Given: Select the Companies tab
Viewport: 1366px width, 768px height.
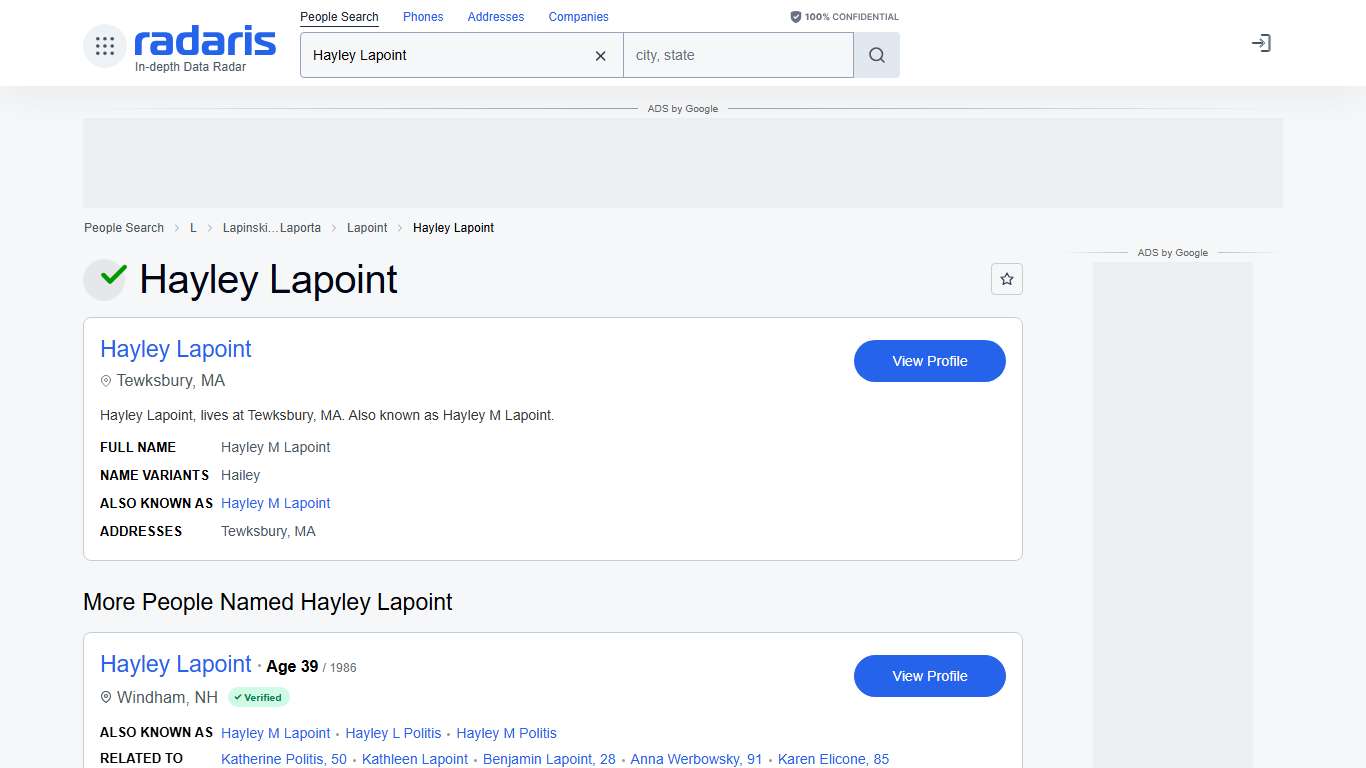Looking at the screenshot, I should point(578,16).
